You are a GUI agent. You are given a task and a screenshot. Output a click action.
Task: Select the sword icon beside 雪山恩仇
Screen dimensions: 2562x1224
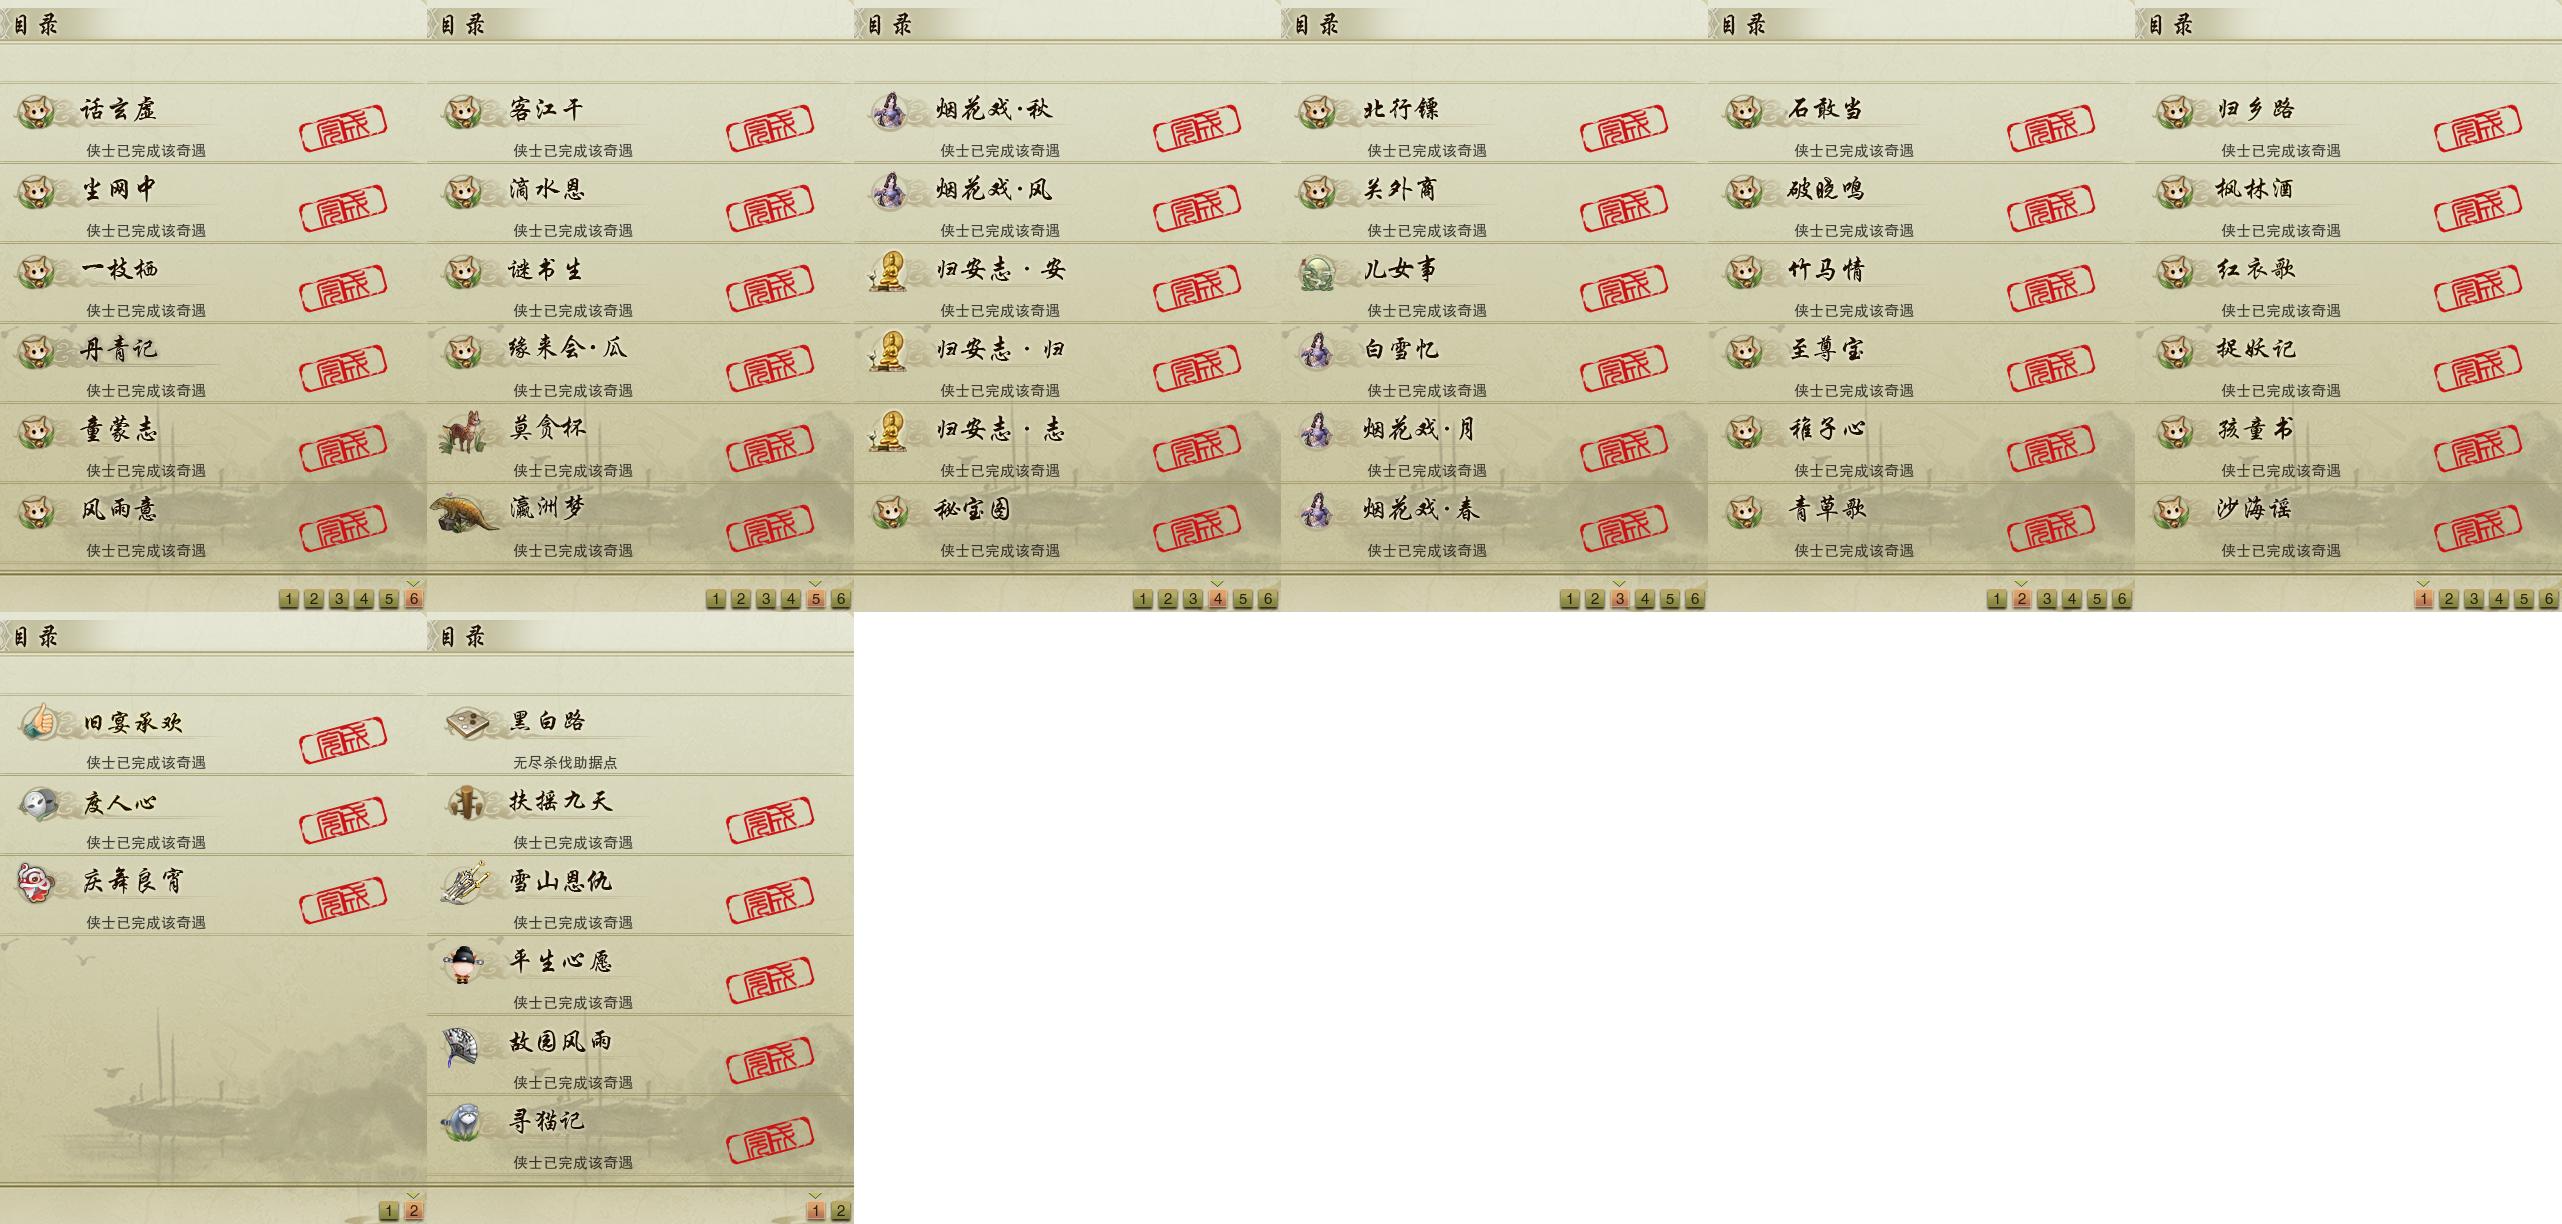click(465, 882)
